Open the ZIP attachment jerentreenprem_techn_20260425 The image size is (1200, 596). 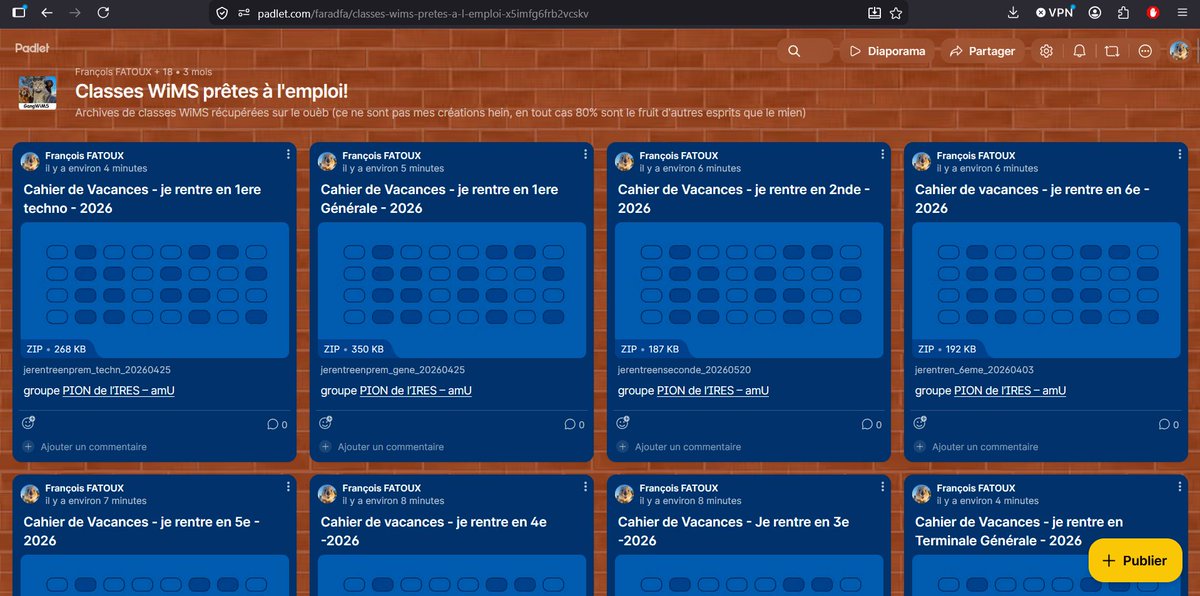(x=155, y=290)
